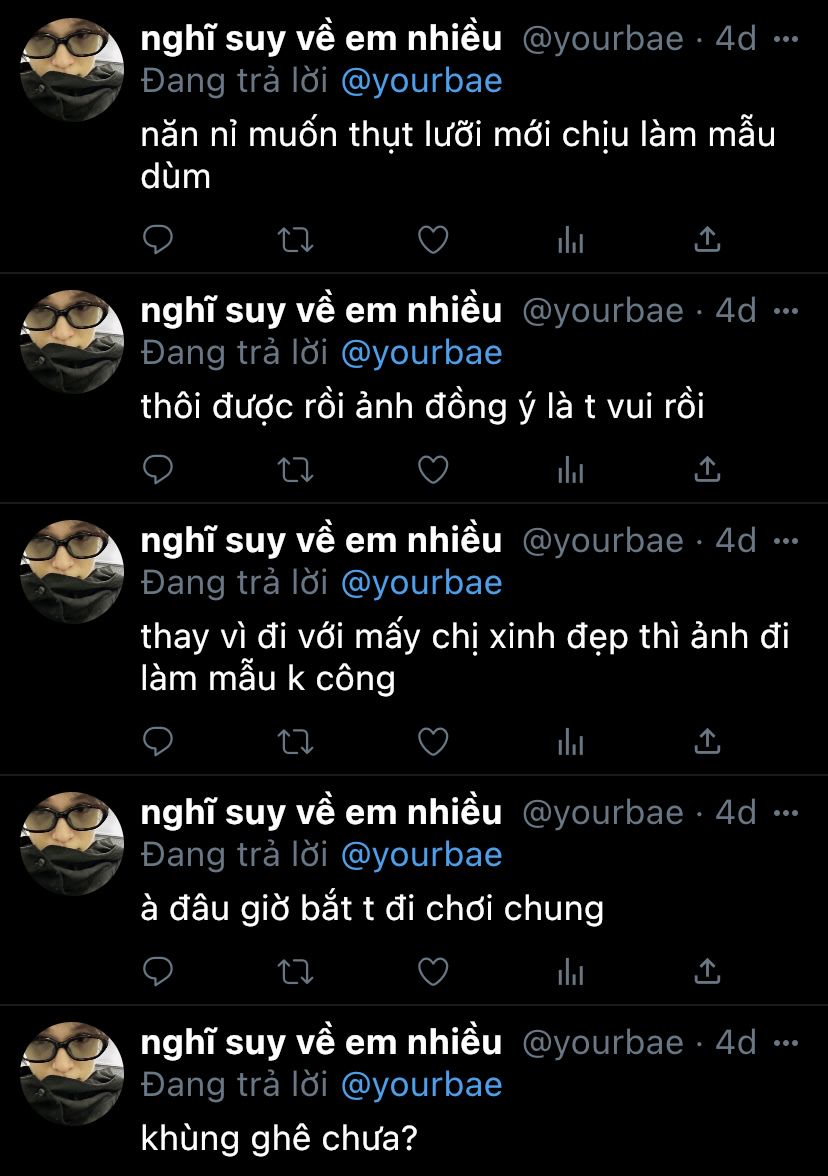Open more options on "năn nỉ" tweet
The image size is (828, 1176).
pos(785,39)
